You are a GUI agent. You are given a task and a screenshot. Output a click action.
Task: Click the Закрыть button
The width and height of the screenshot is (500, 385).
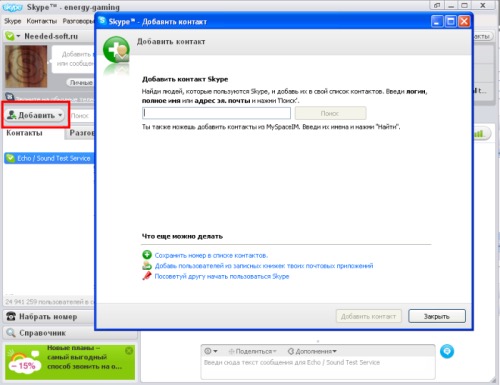437,316
